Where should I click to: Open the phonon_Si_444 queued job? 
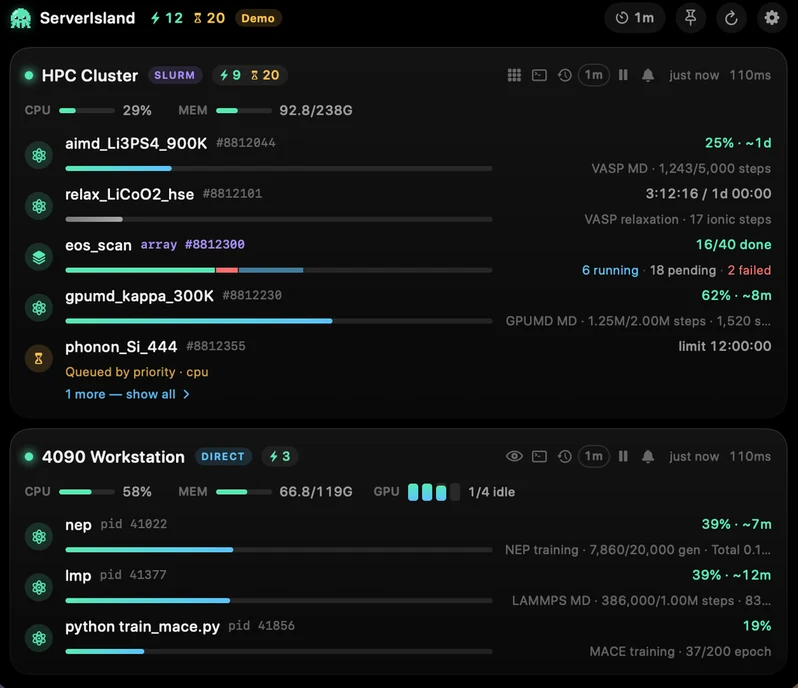398,359
